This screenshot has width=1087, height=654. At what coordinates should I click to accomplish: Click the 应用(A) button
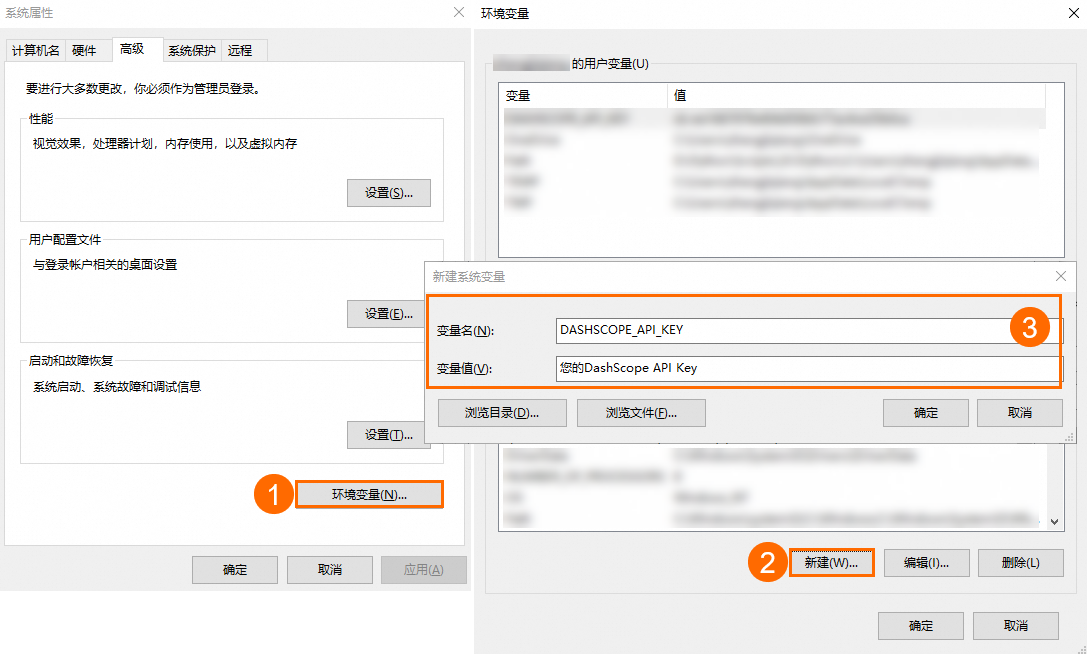424,569
